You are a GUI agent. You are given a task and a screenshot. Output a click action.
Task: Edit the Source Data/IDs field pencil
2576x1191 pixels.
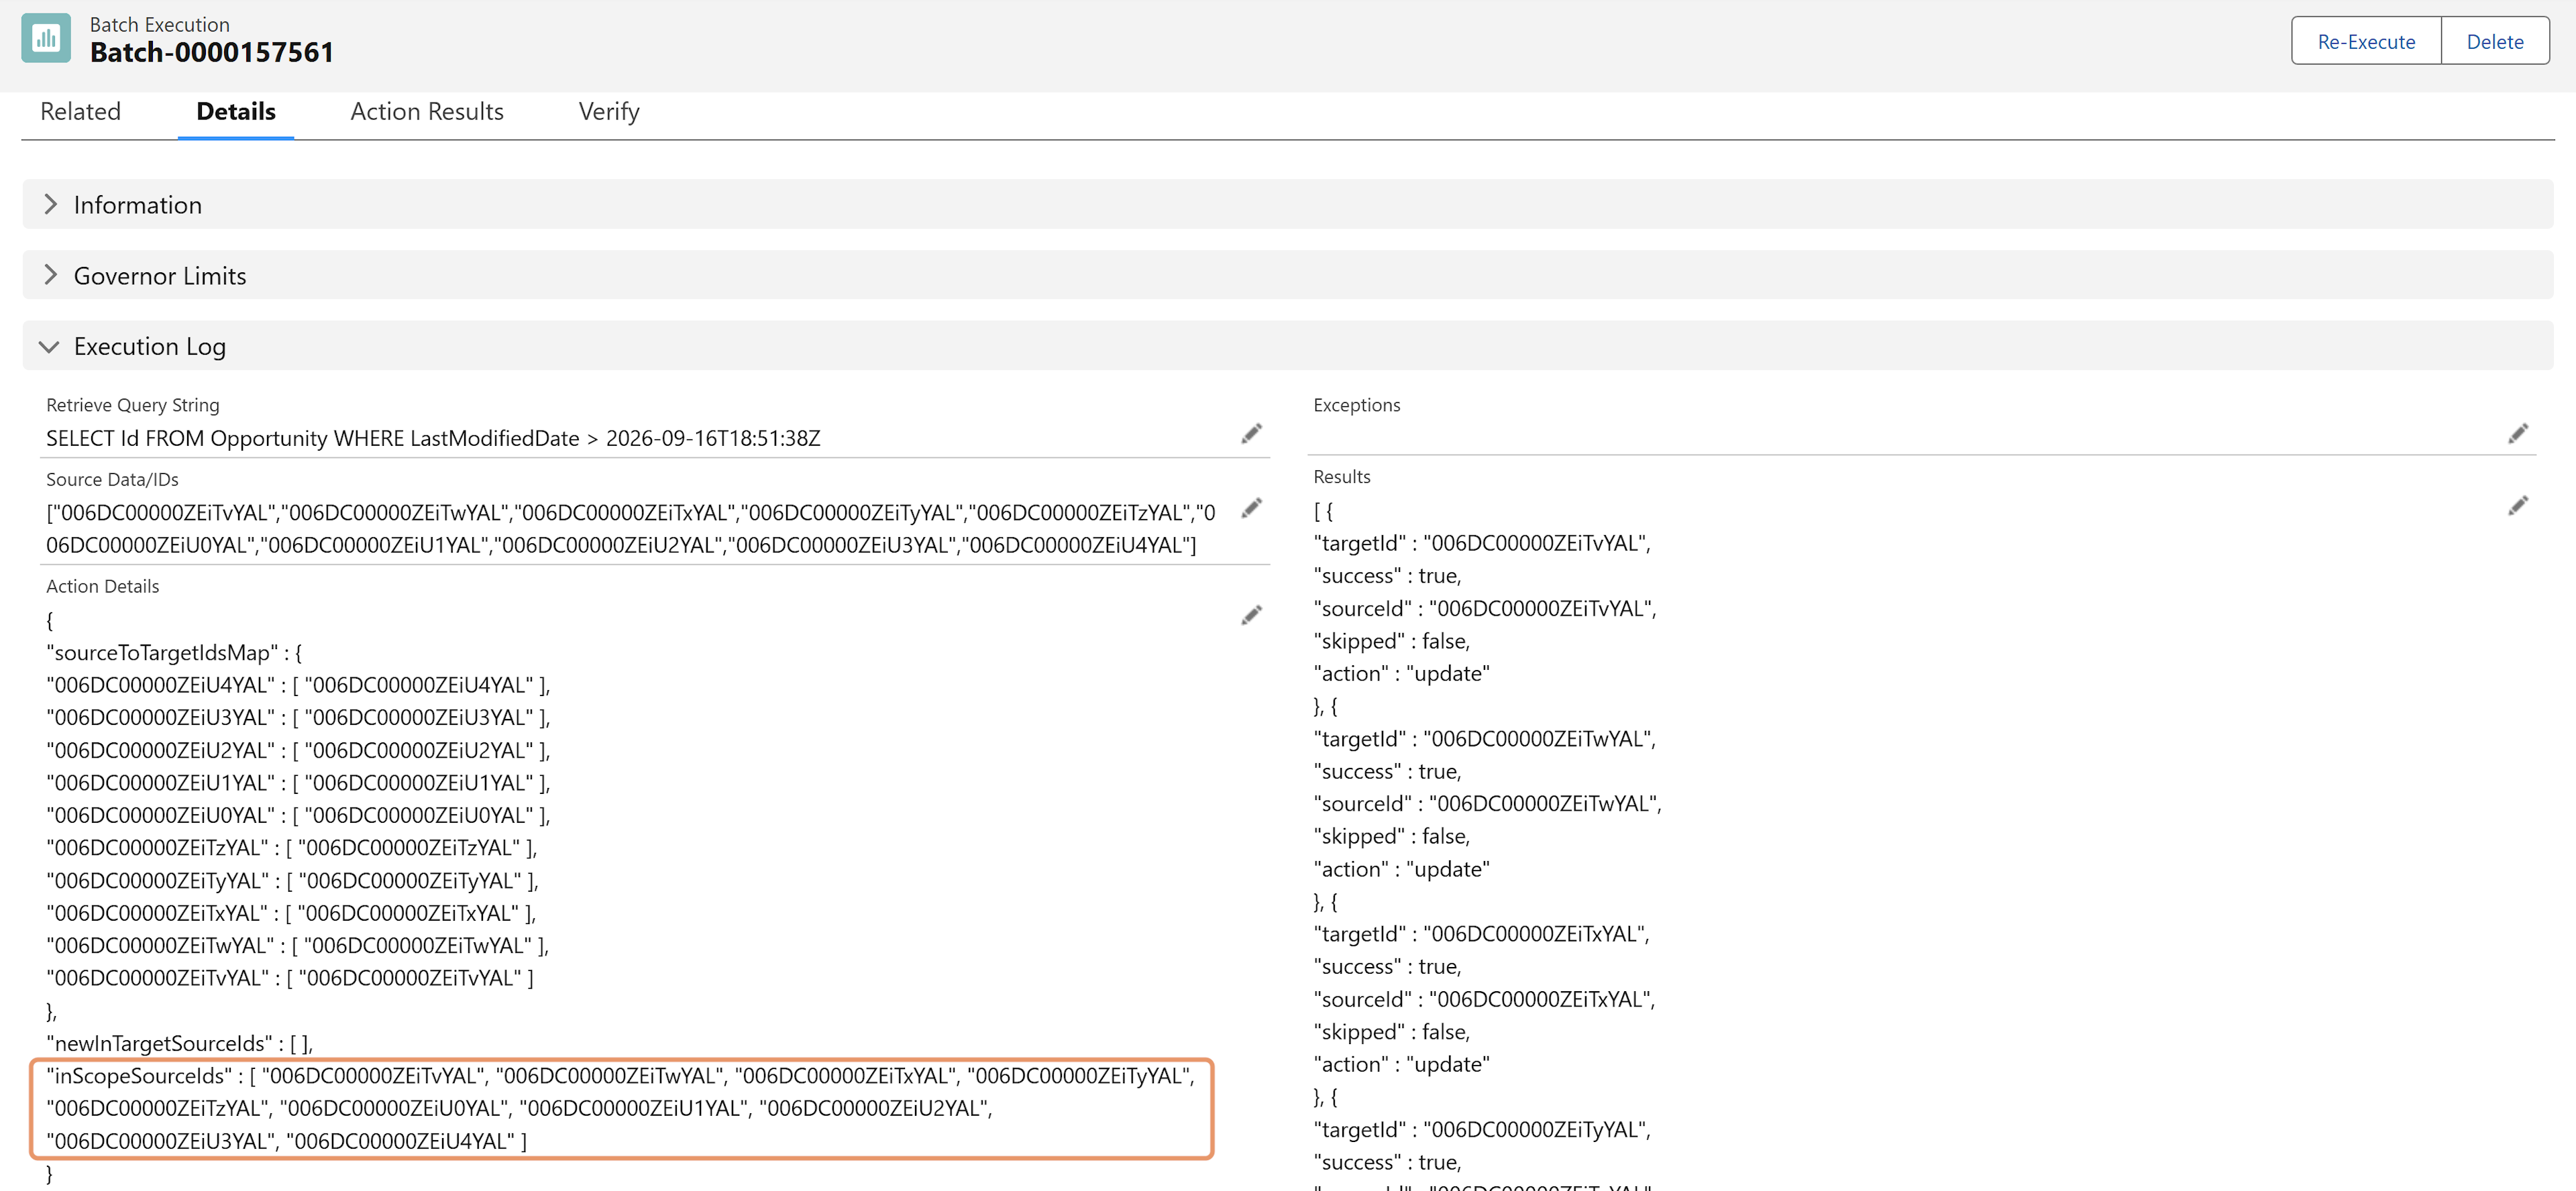pyautogui.click(x=1251, y=508)
